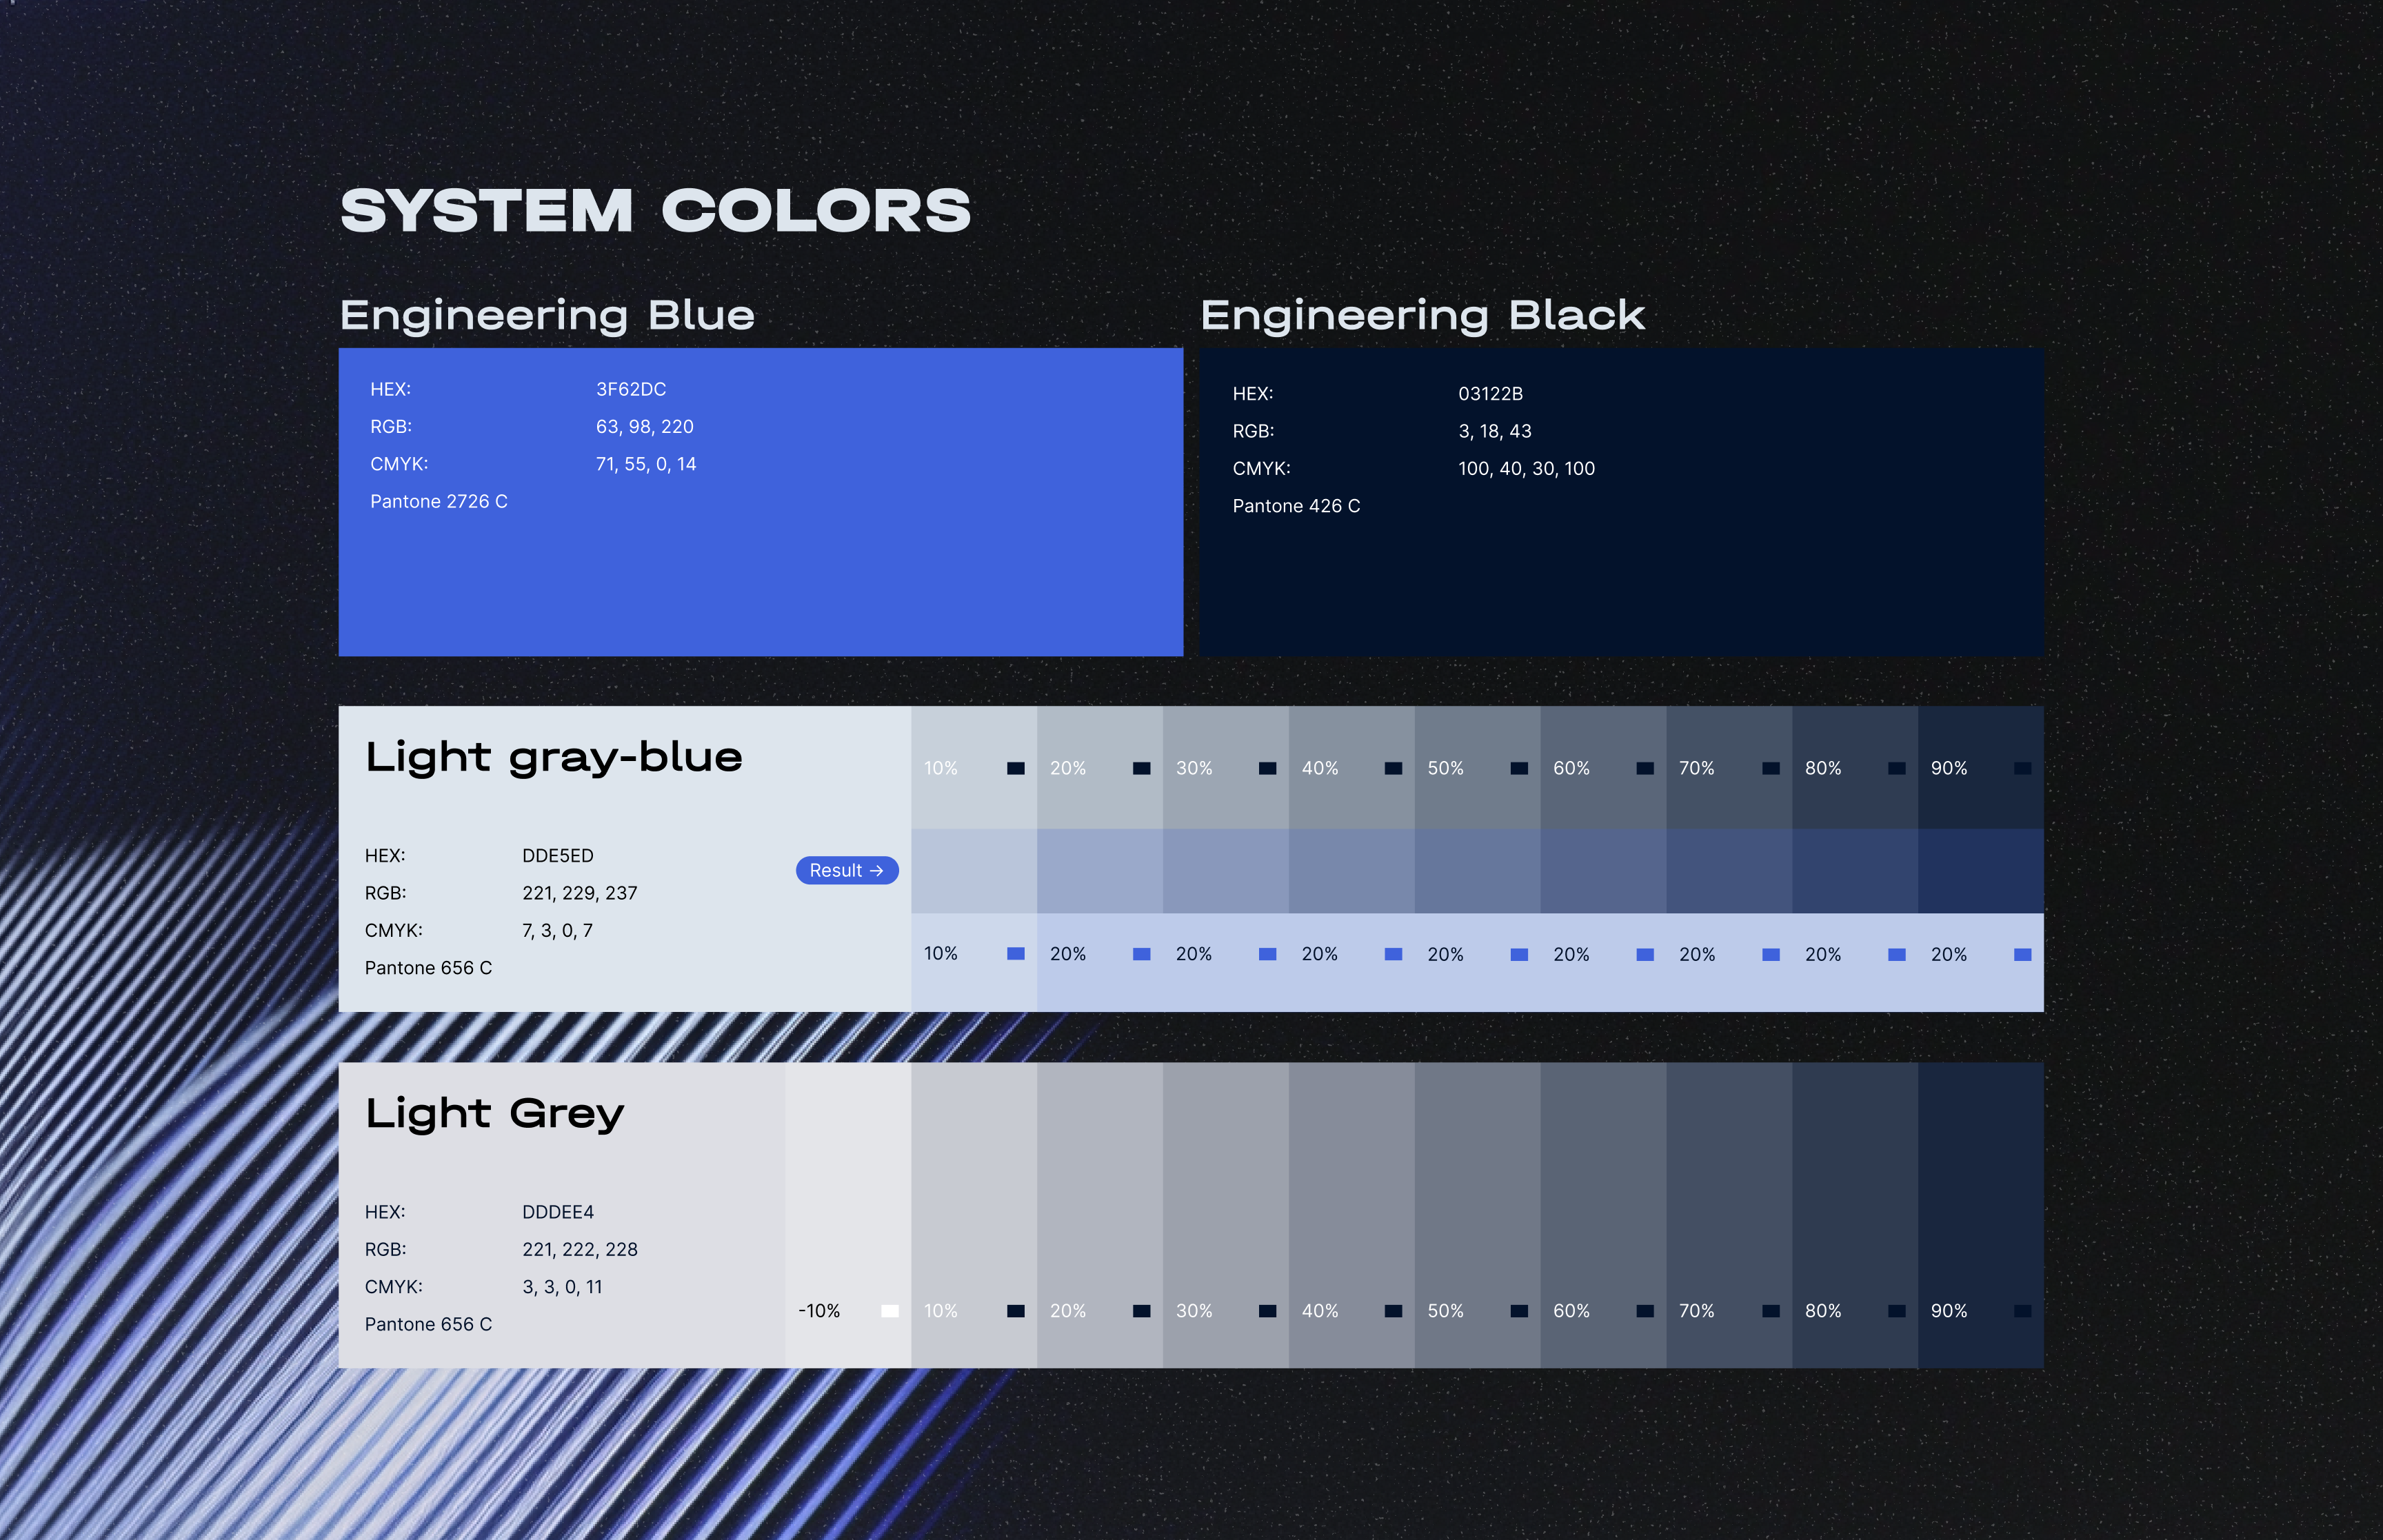Click the Pantone 426 C label

pos(1296,506)
